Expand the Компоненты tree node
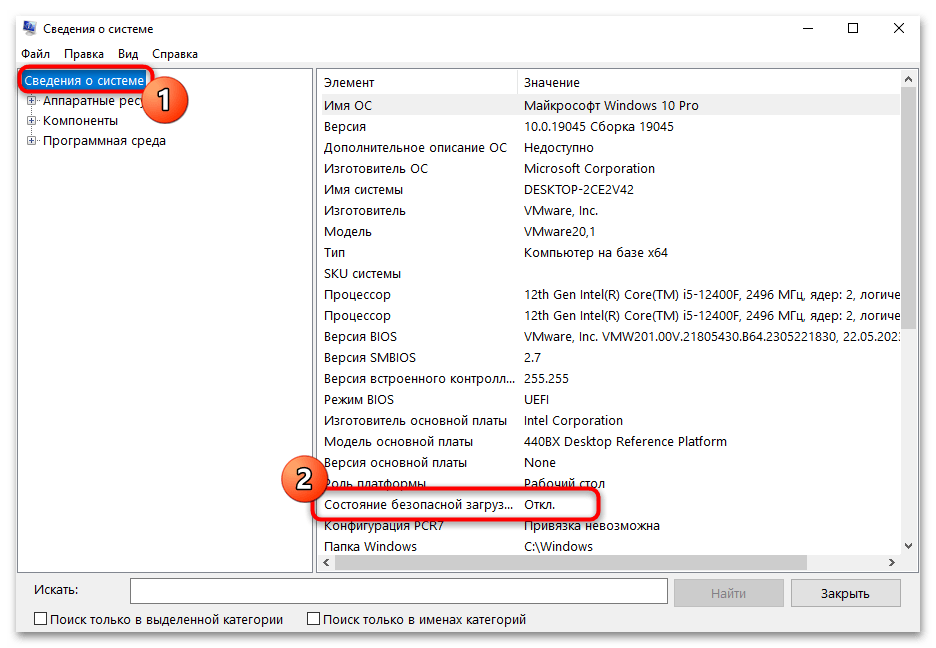 click(x=33, y=120)
